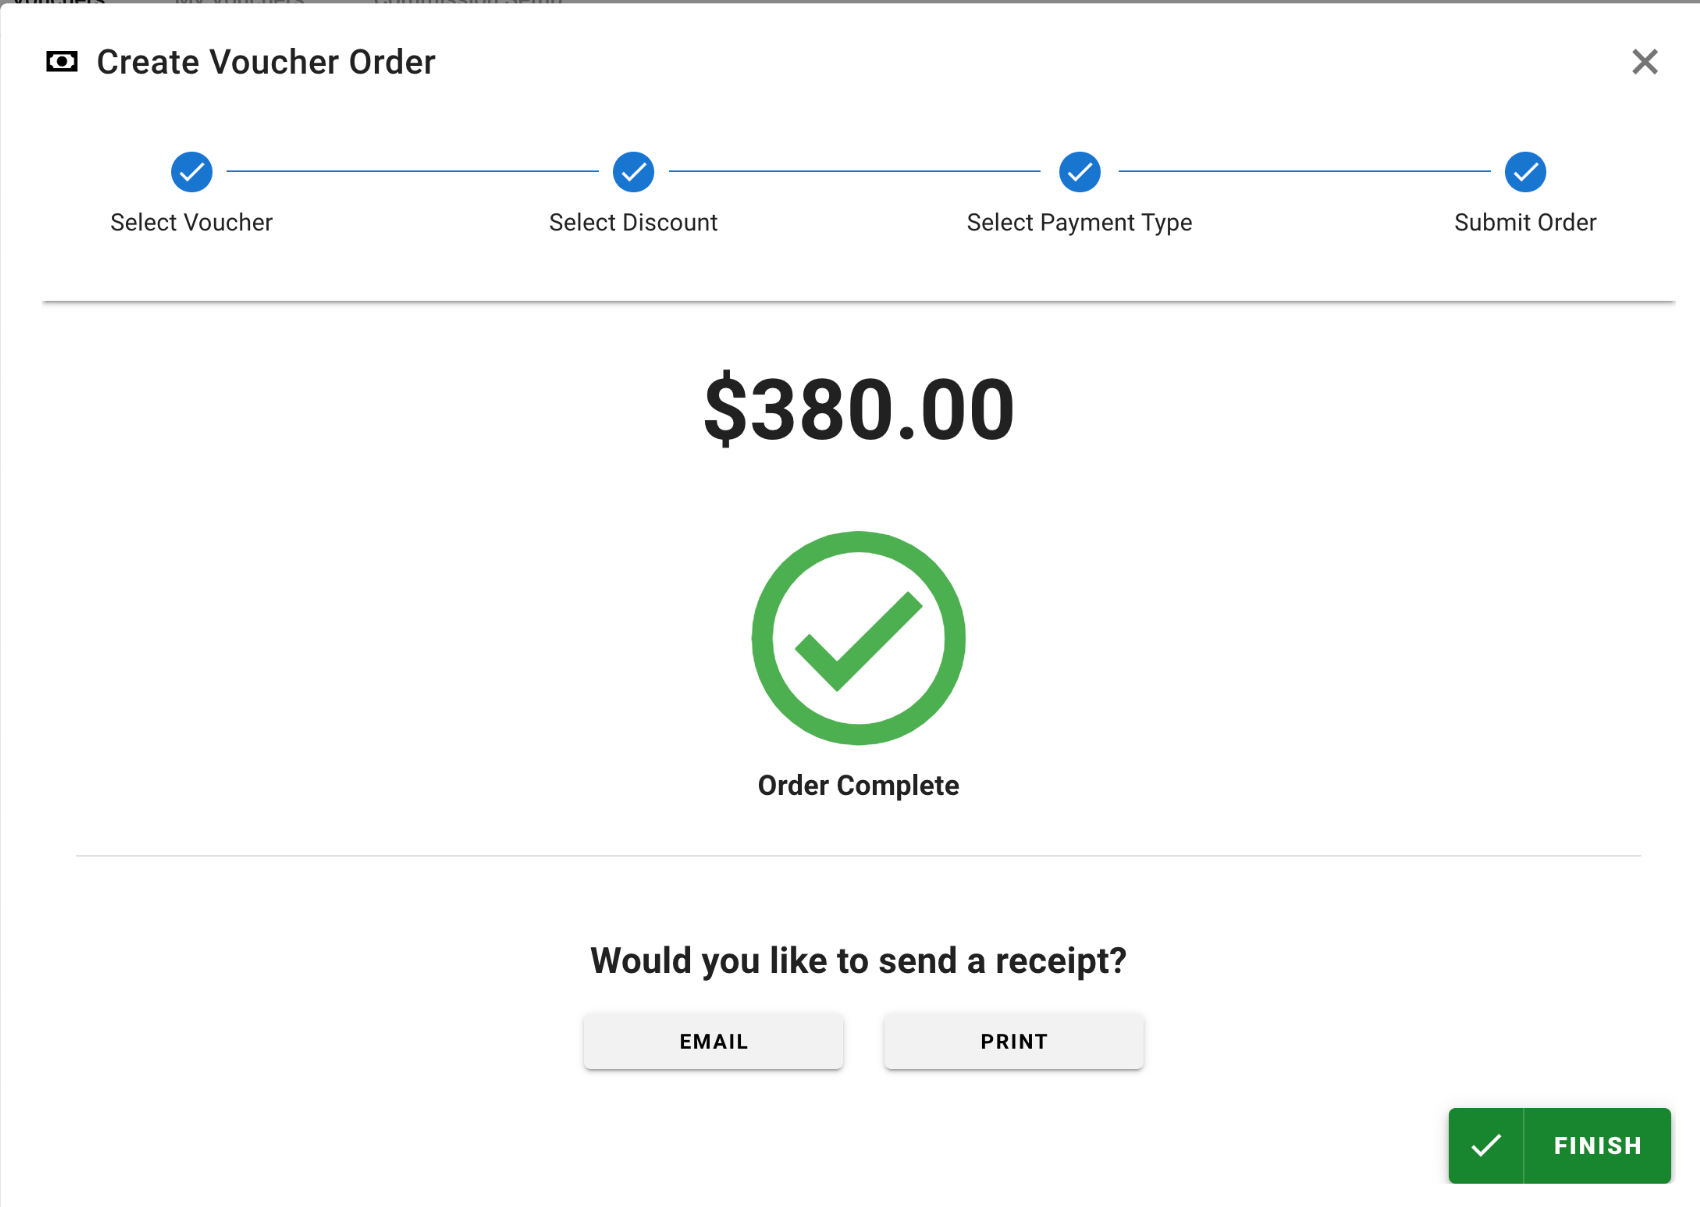Close the Create Voucher Order dialog
This screenshot has height=1207, width=1700.
point(1644,62)
